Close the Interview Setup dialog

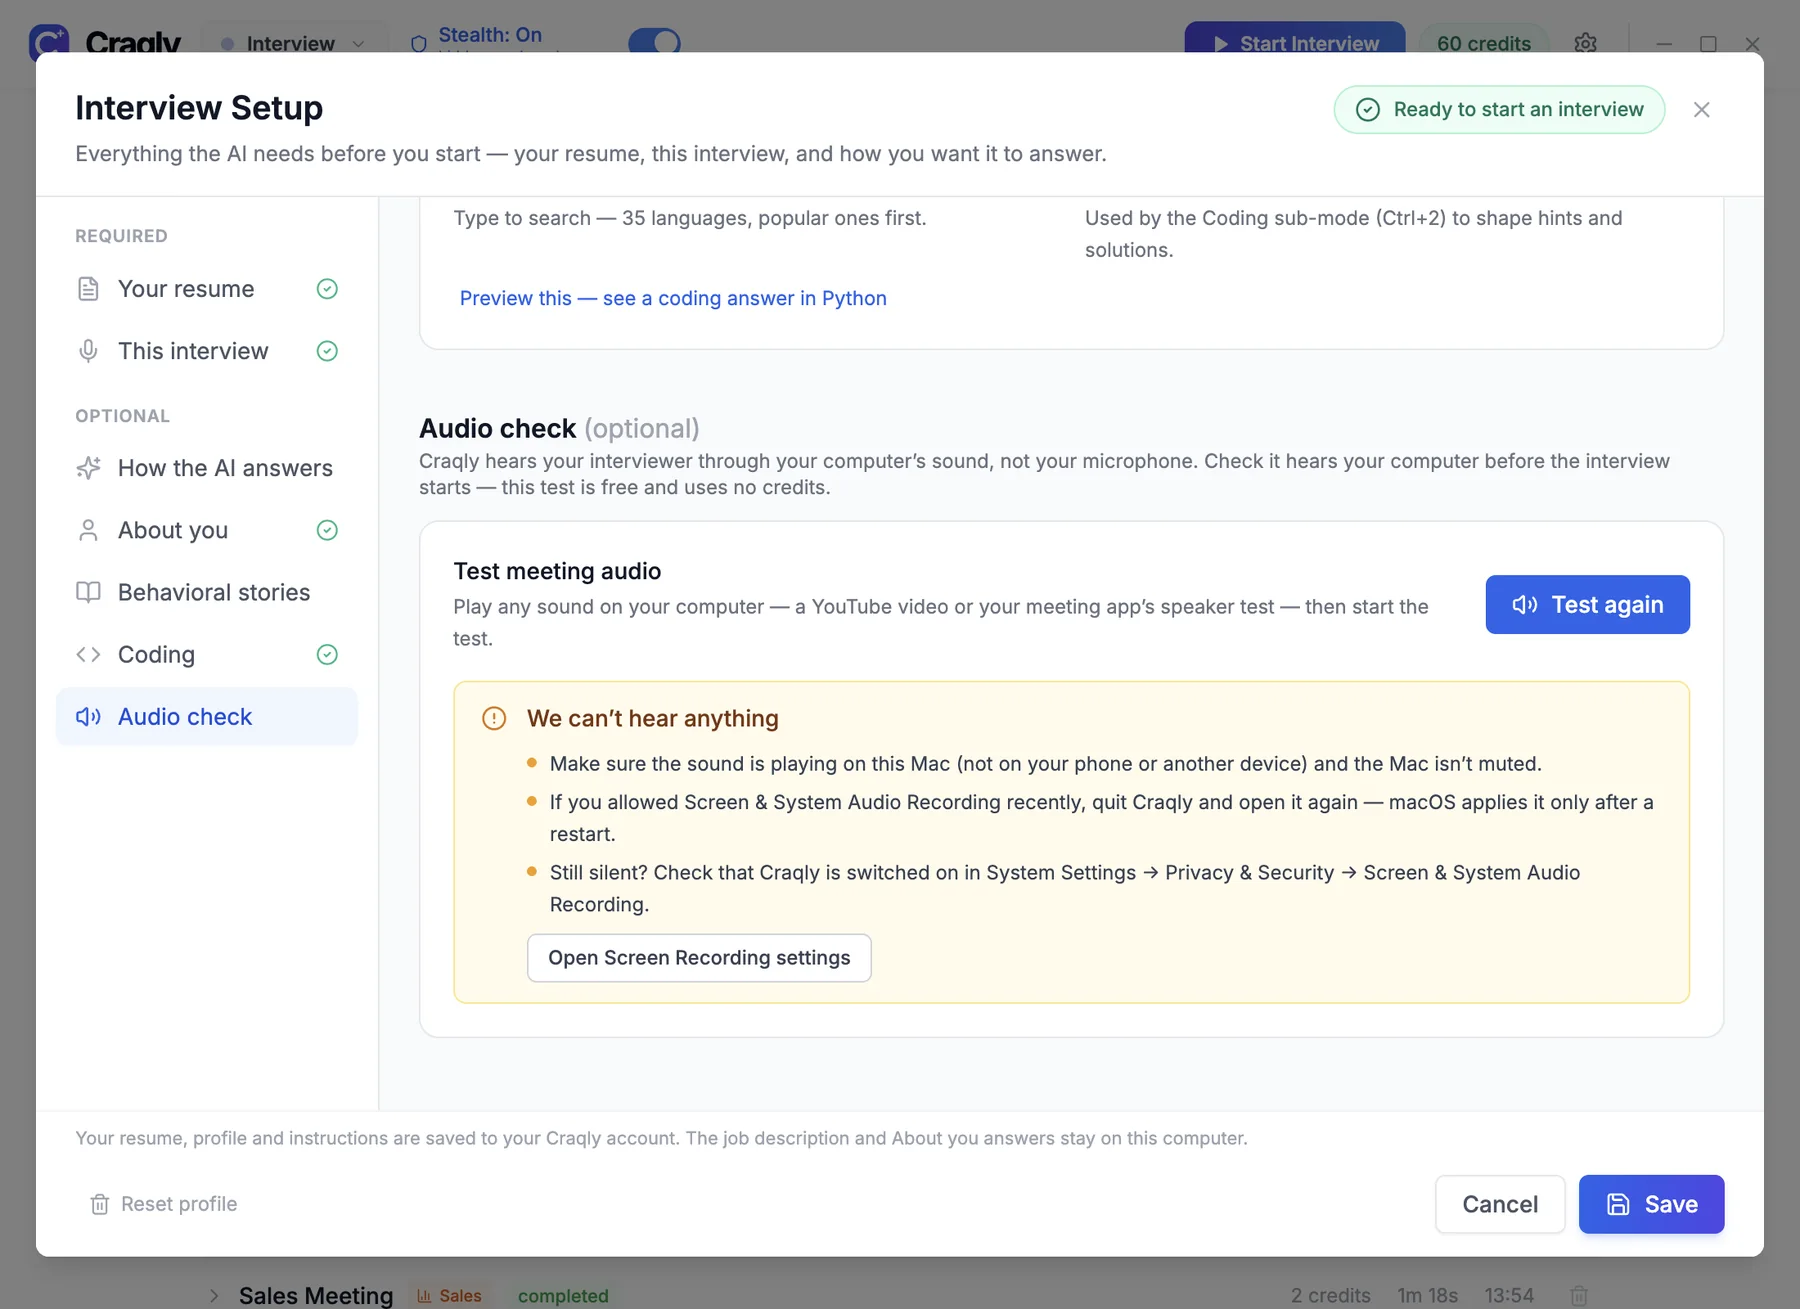1701,110
